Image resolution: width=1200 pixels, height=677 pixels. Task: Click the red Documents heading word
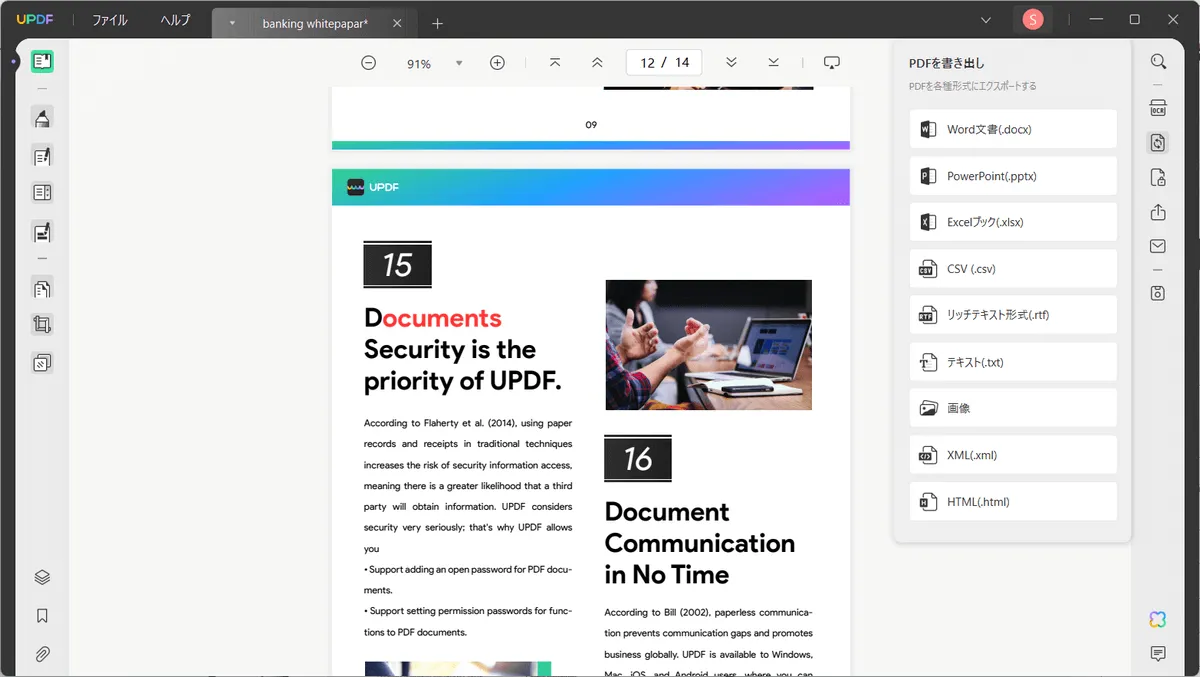pyautogui.click(x=433, y=318)
